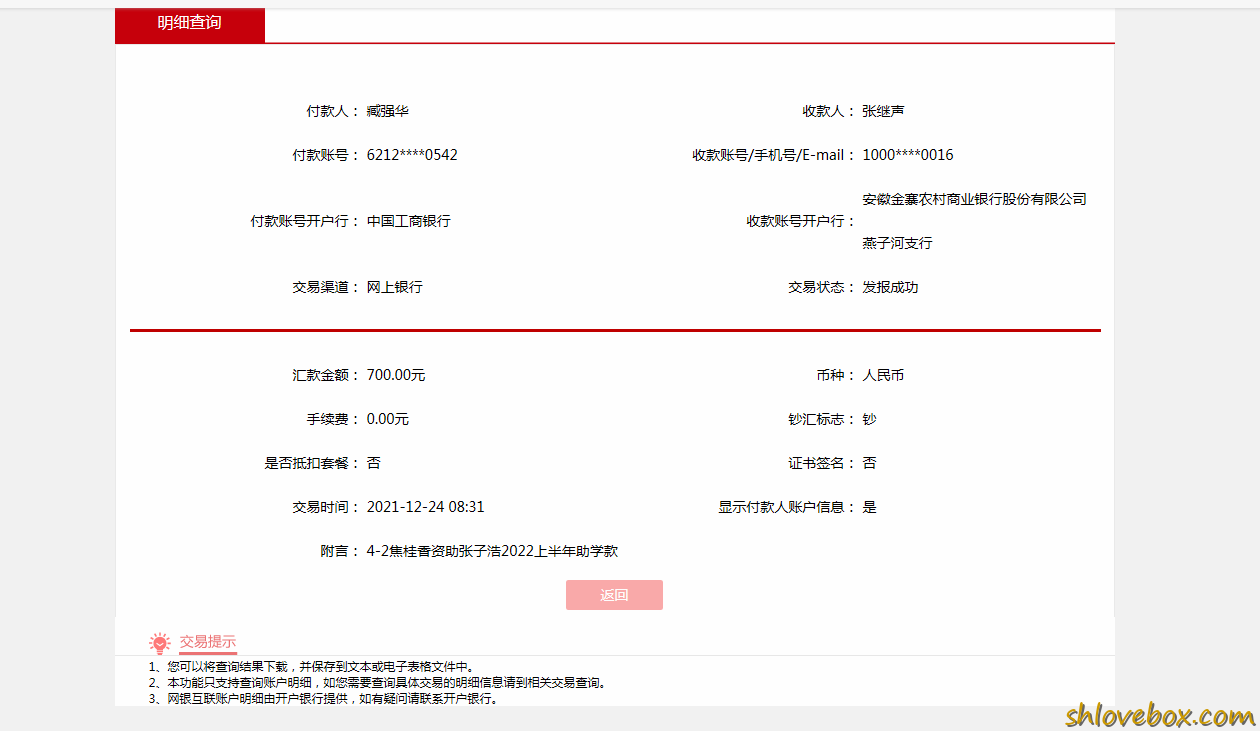
Task: Click the 是 value for 显示付款人账户信息
Action: coord(869,507)
